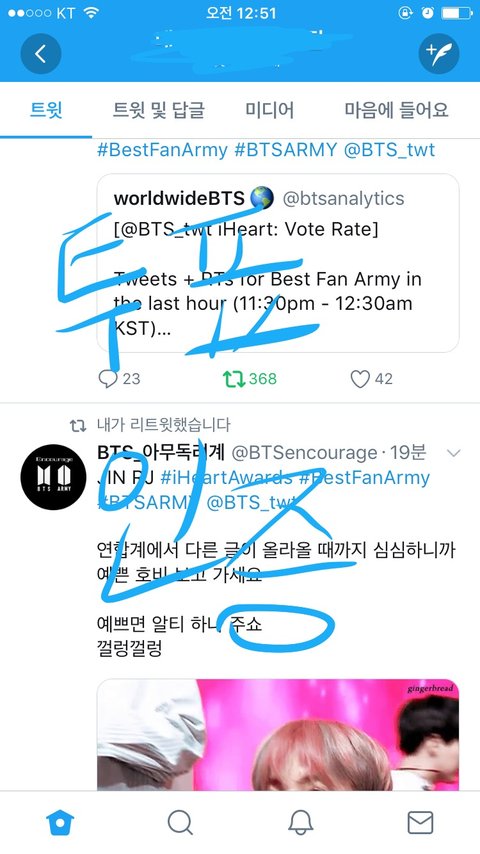
Task: Open the Messages envelope icon
Action: (421, 822)
